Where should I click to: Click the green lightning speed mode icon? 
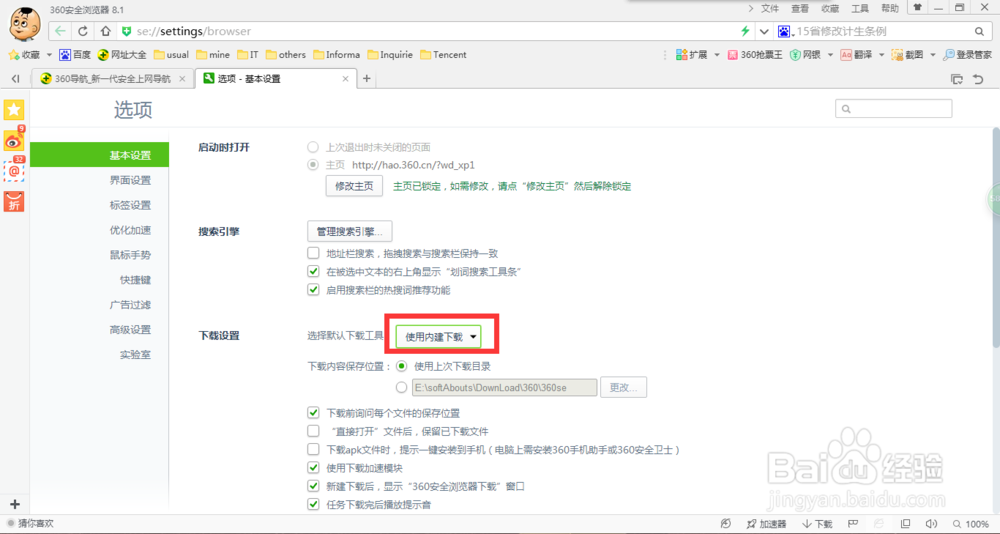click(x=745, y=31)
